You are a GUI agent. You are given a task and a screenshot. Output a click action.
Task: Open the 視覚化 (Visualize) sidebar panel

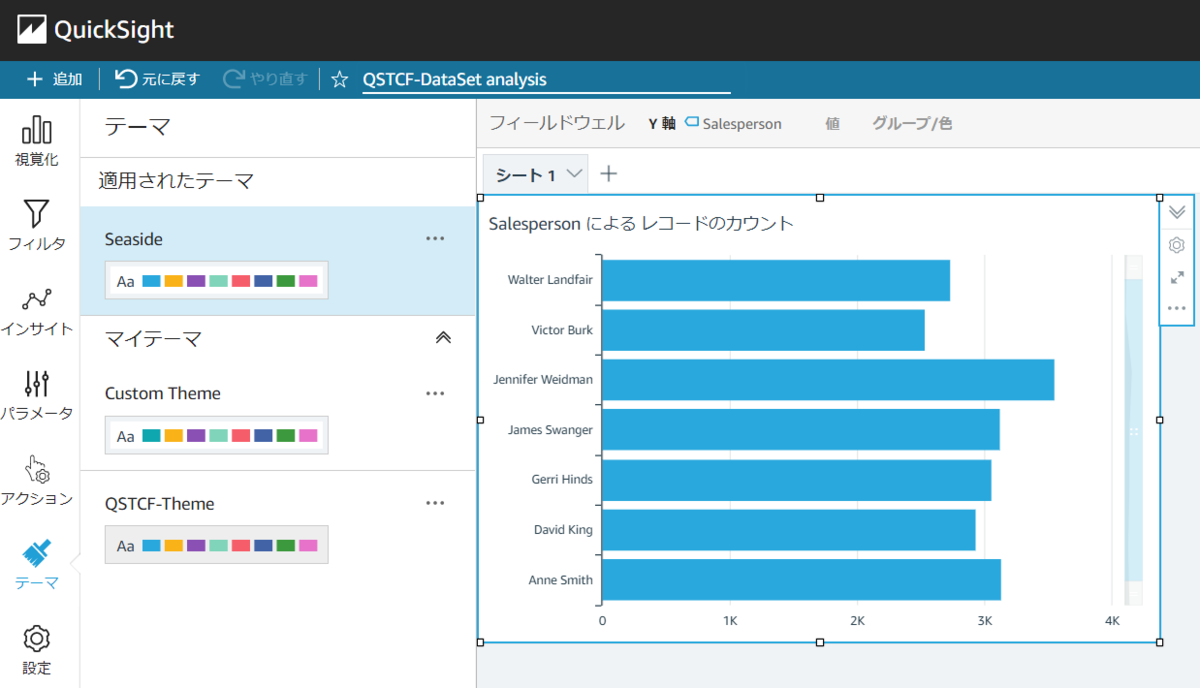pyautogui.click(x=37, y=140)
